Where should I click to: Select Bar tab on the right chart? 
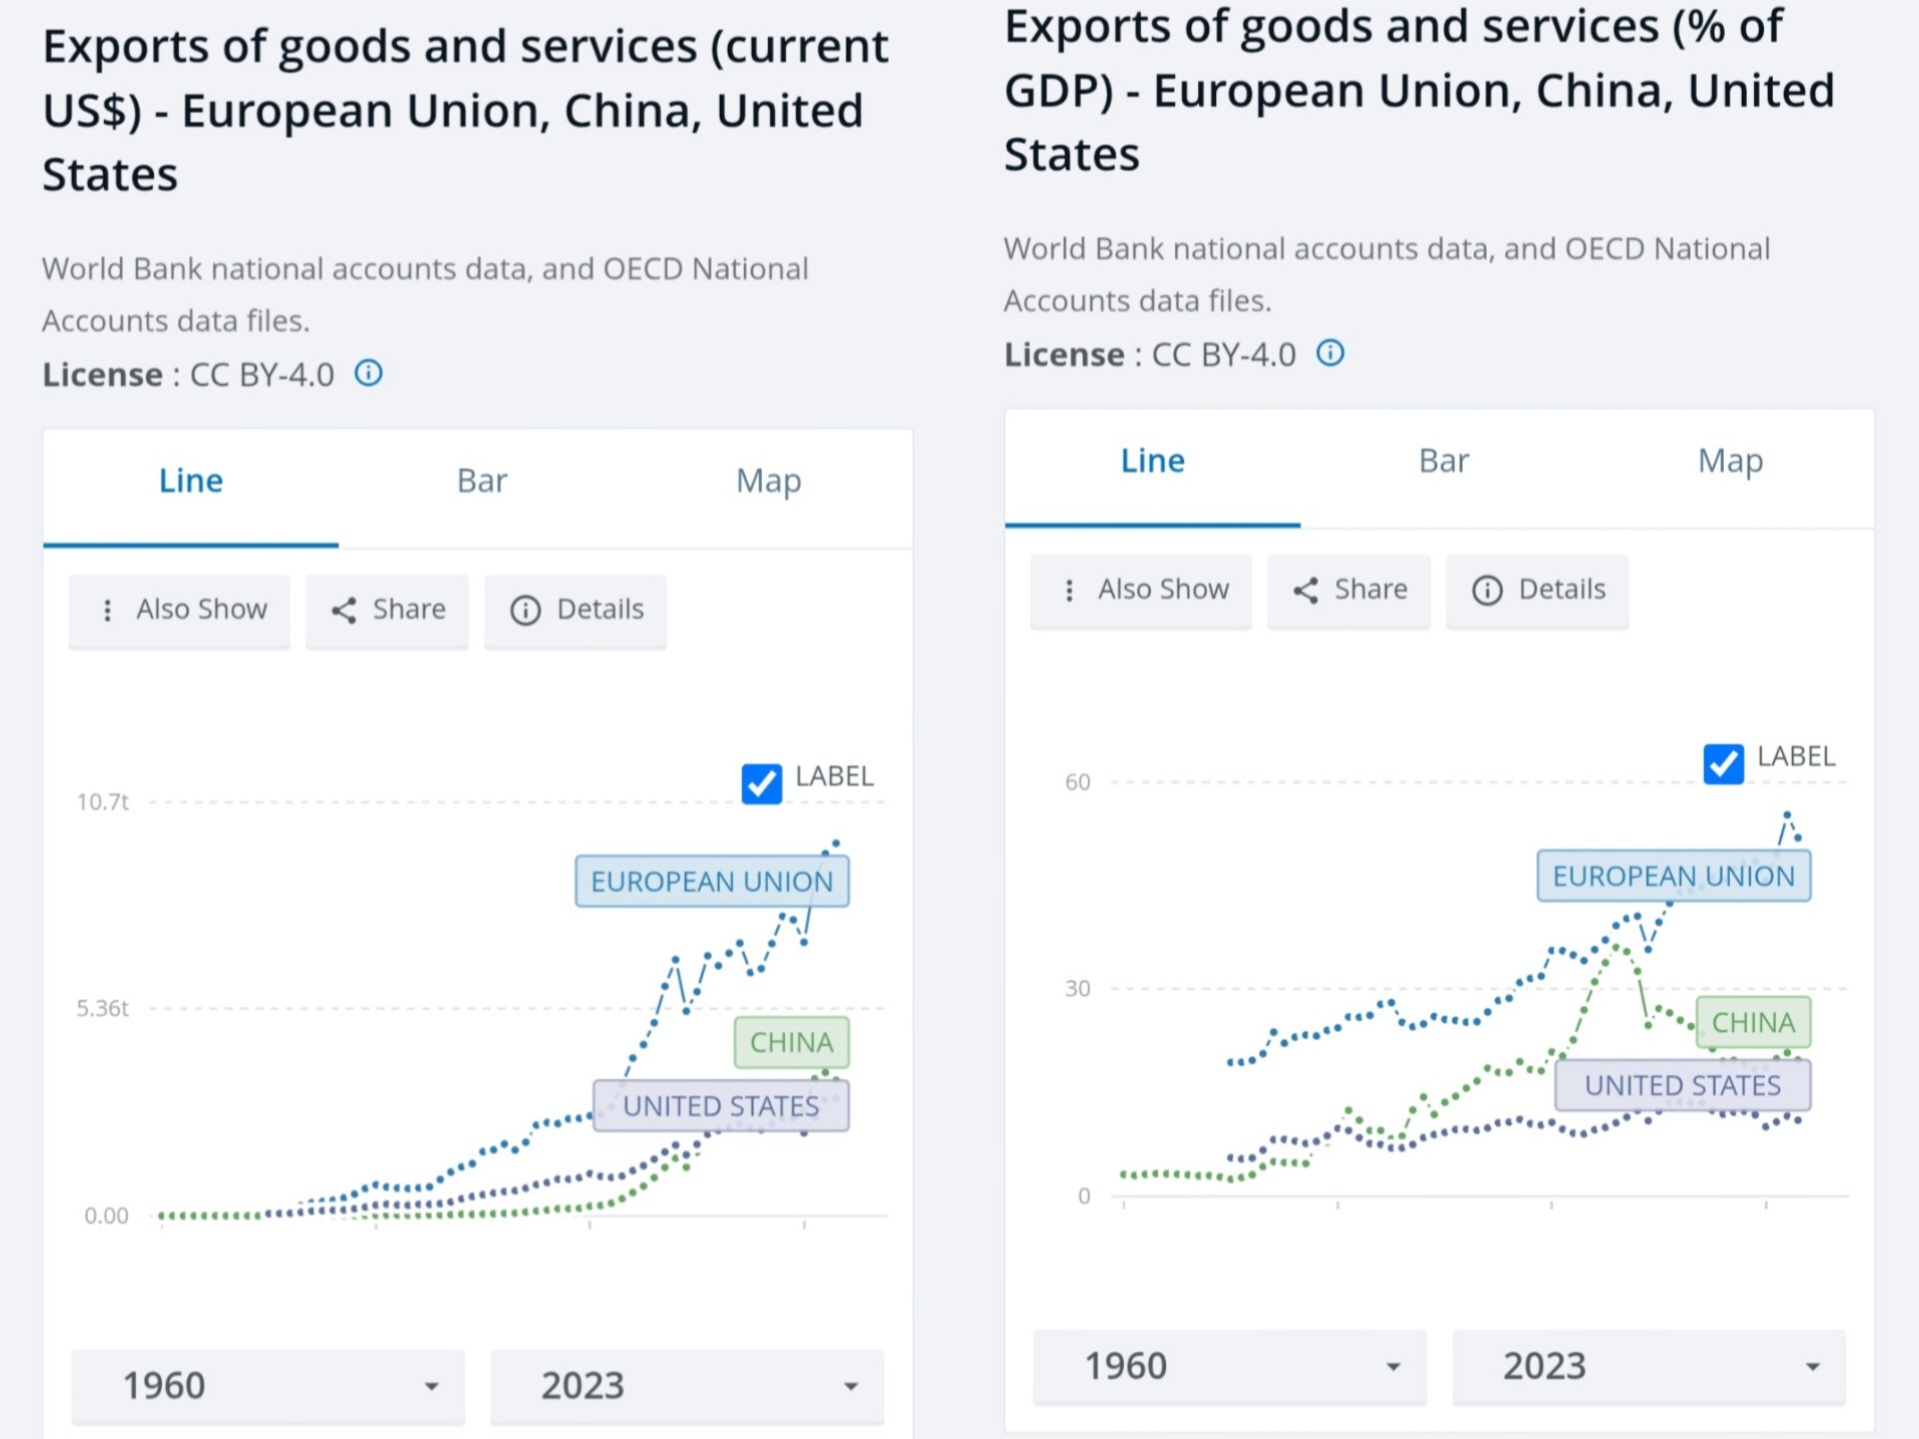pyautogui.click(x=1444, y=461)
